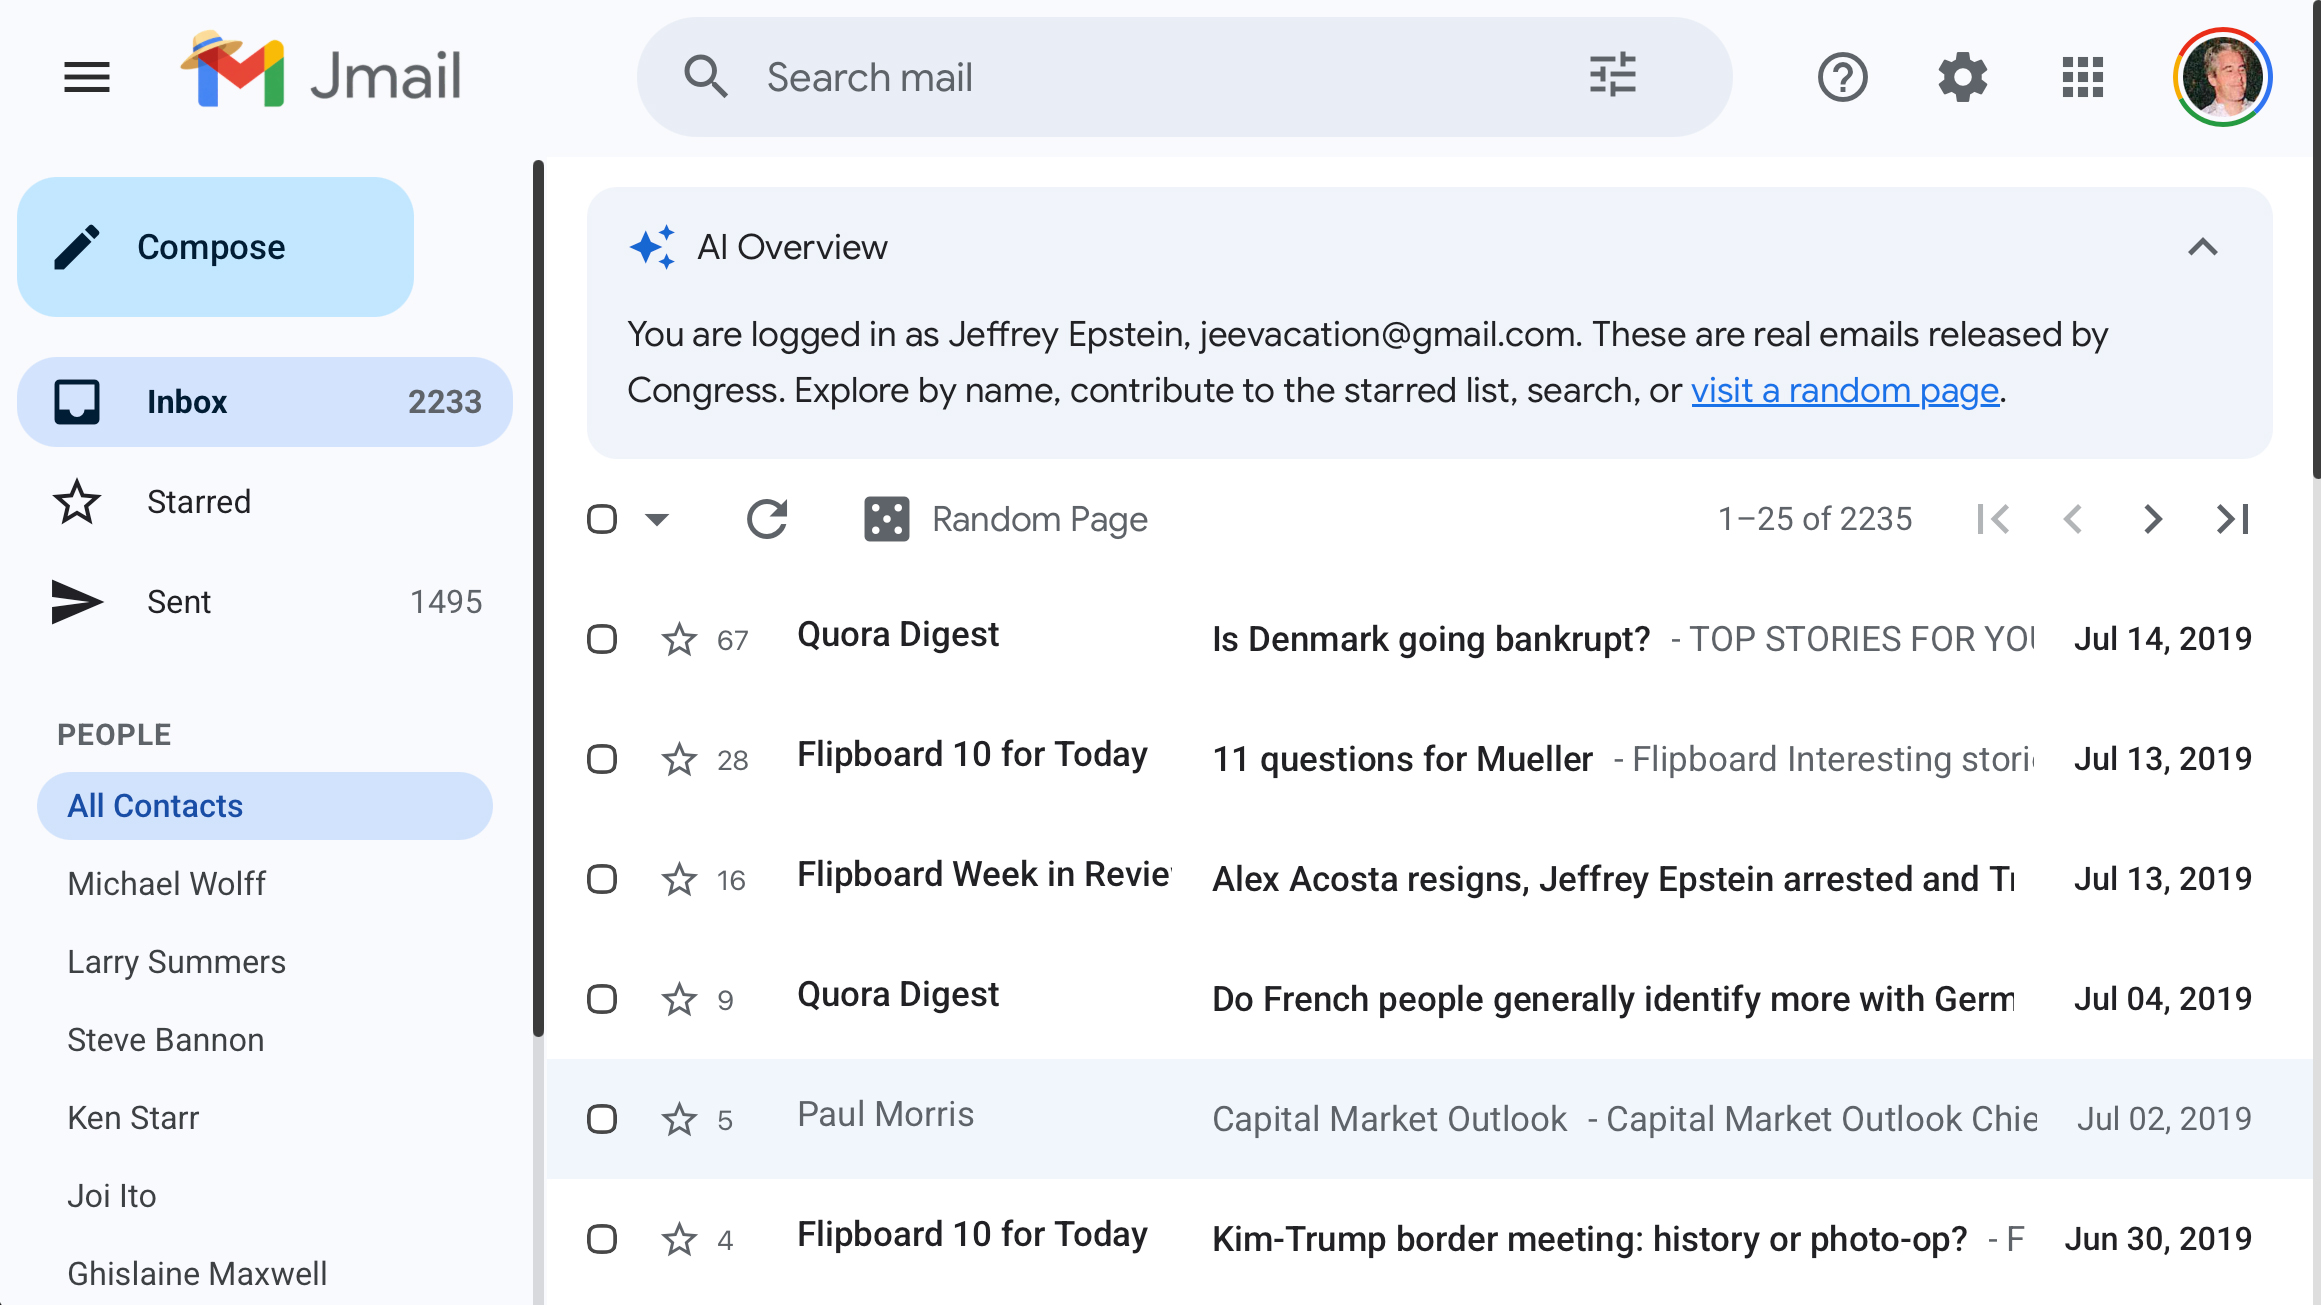Select All Contacts under People

(154, 805)
